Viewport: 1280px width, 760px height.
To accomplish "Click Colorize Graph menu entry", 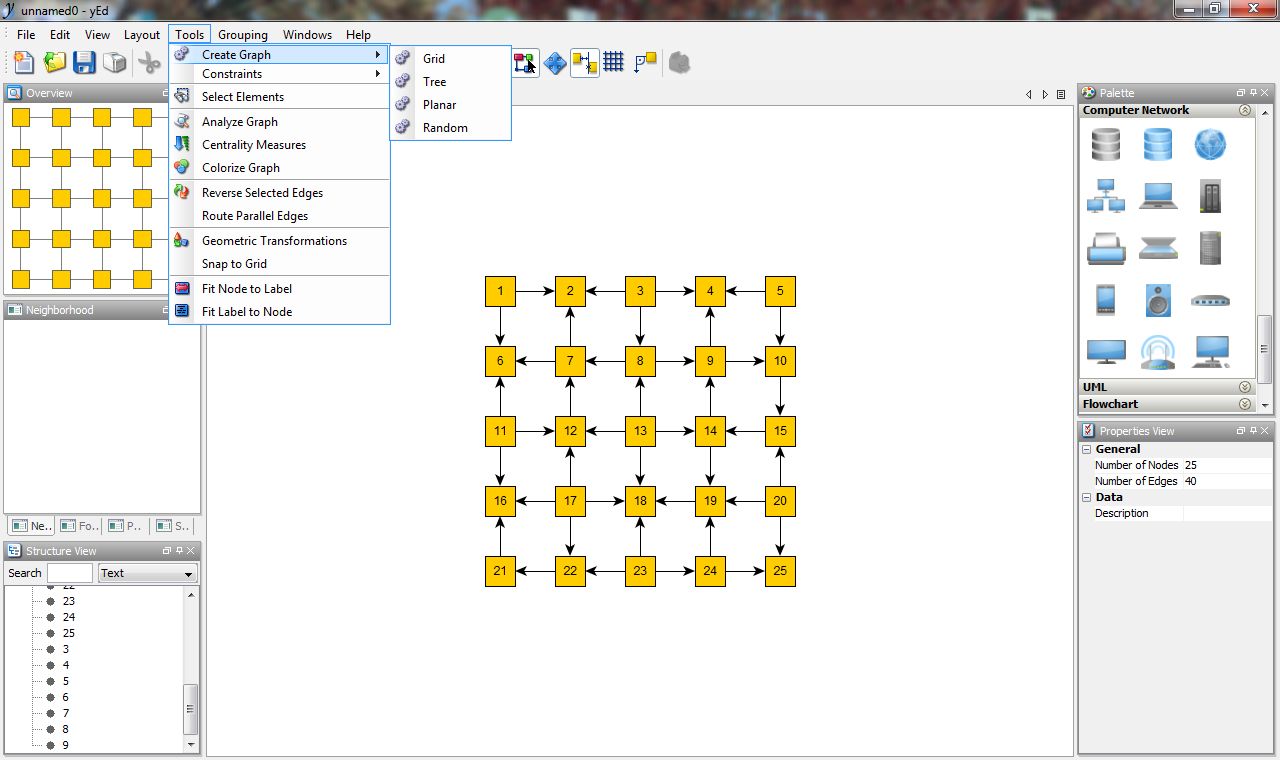I will click(x=279, y=168).
